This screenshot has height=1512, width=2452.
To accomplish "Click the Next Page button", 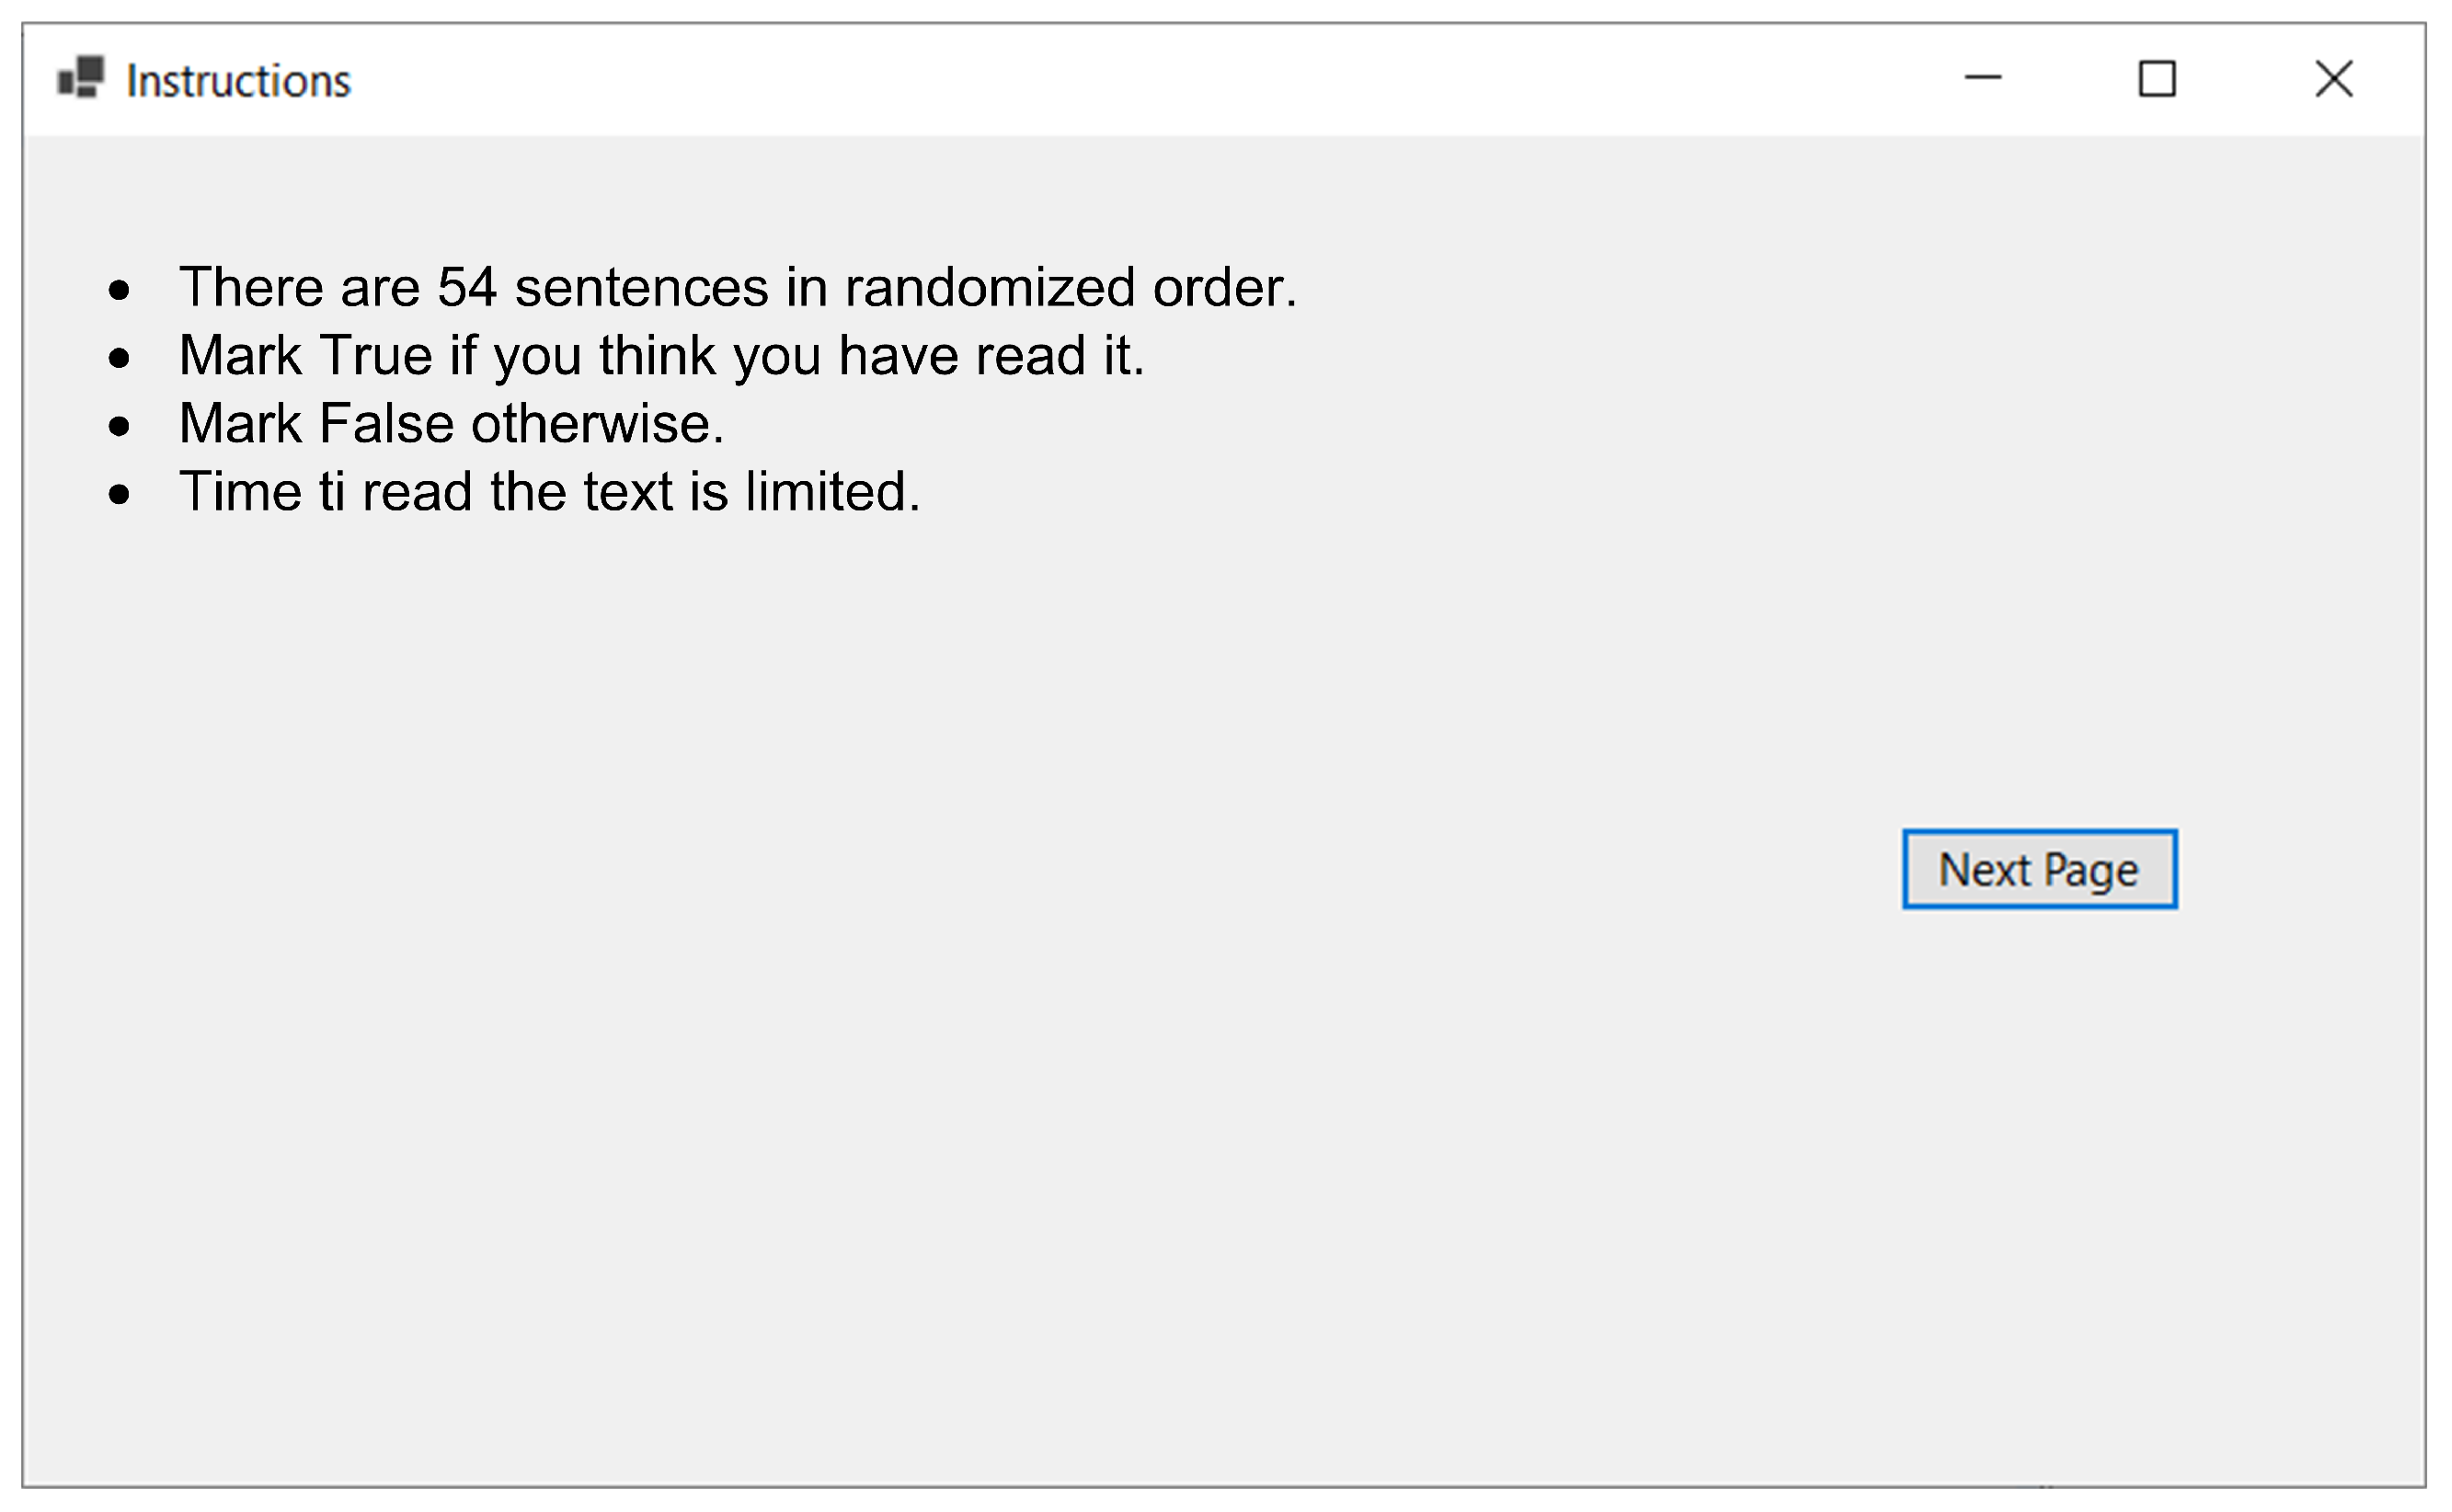I will (x=2038, y=869).
